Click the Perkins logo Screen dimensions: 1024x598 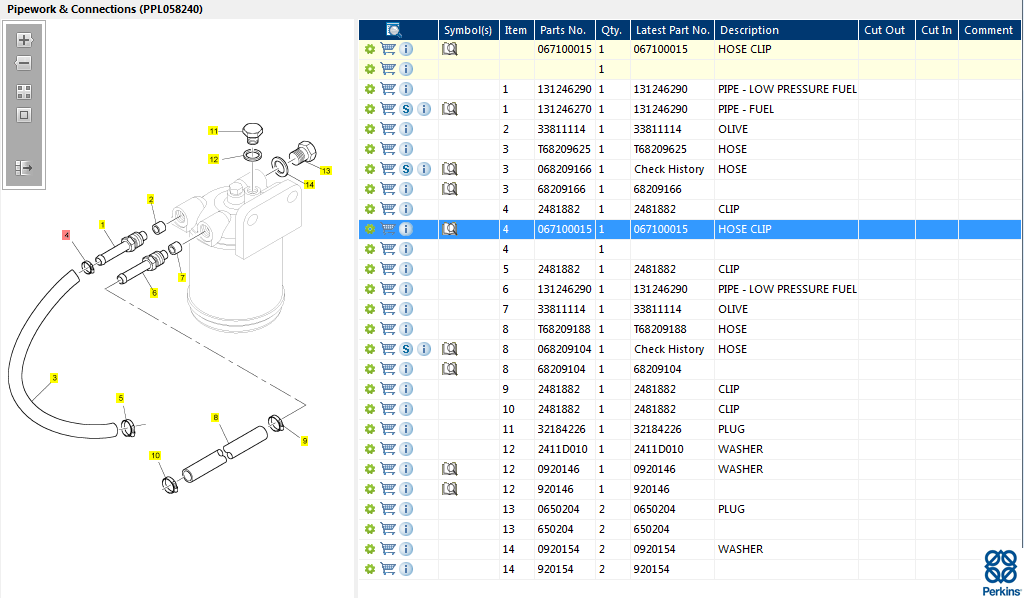[x=1001, y=571]
